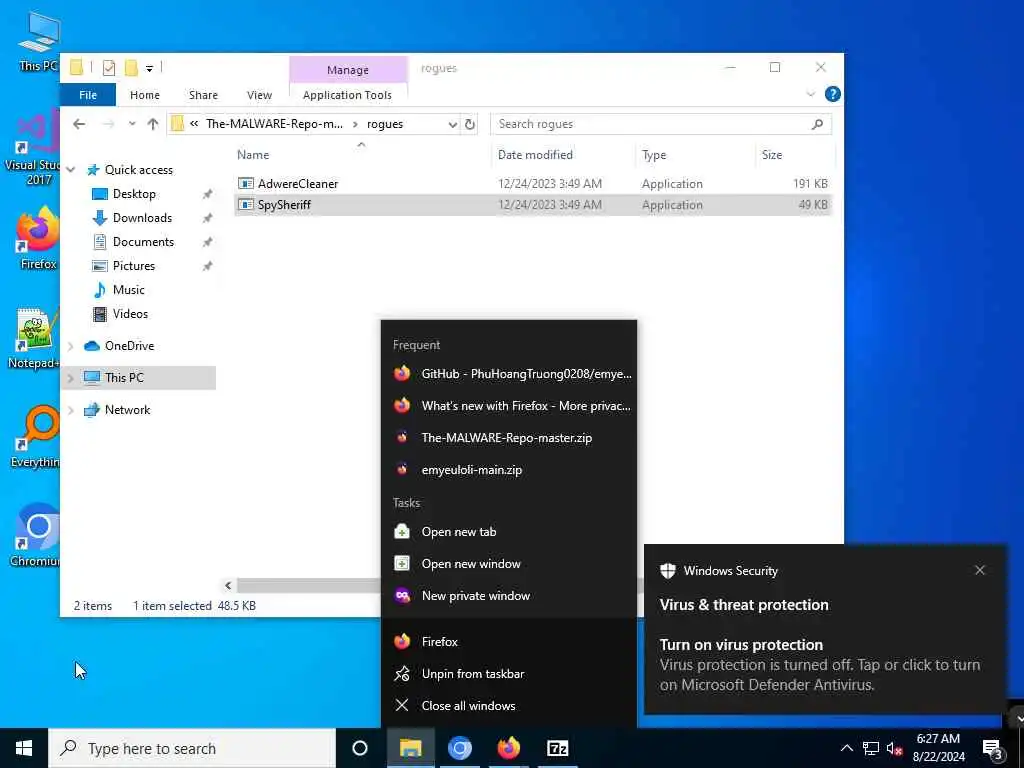Viewport: 1024px width, 768px height.
Task: Expand the Network tree node
Action: pos(71,410)
